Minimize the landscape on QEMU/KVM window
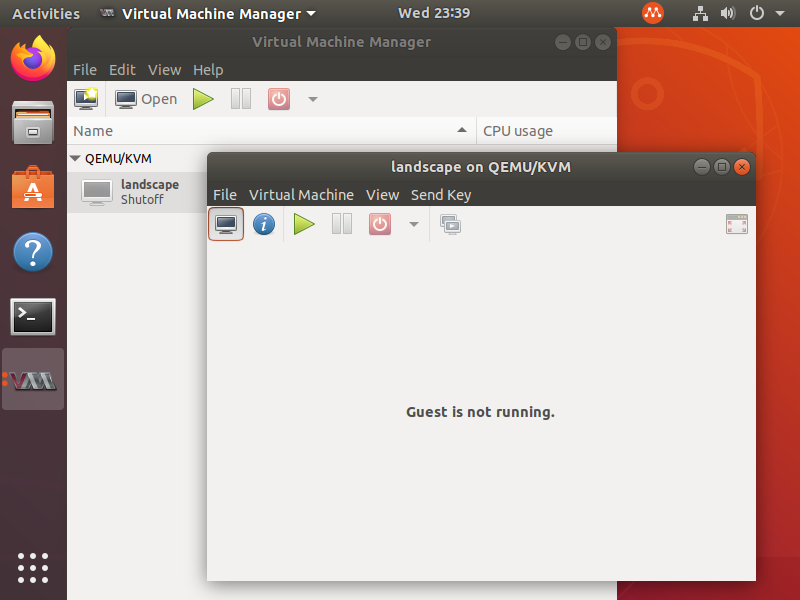The image size is (800, 600). coord(702,167)
